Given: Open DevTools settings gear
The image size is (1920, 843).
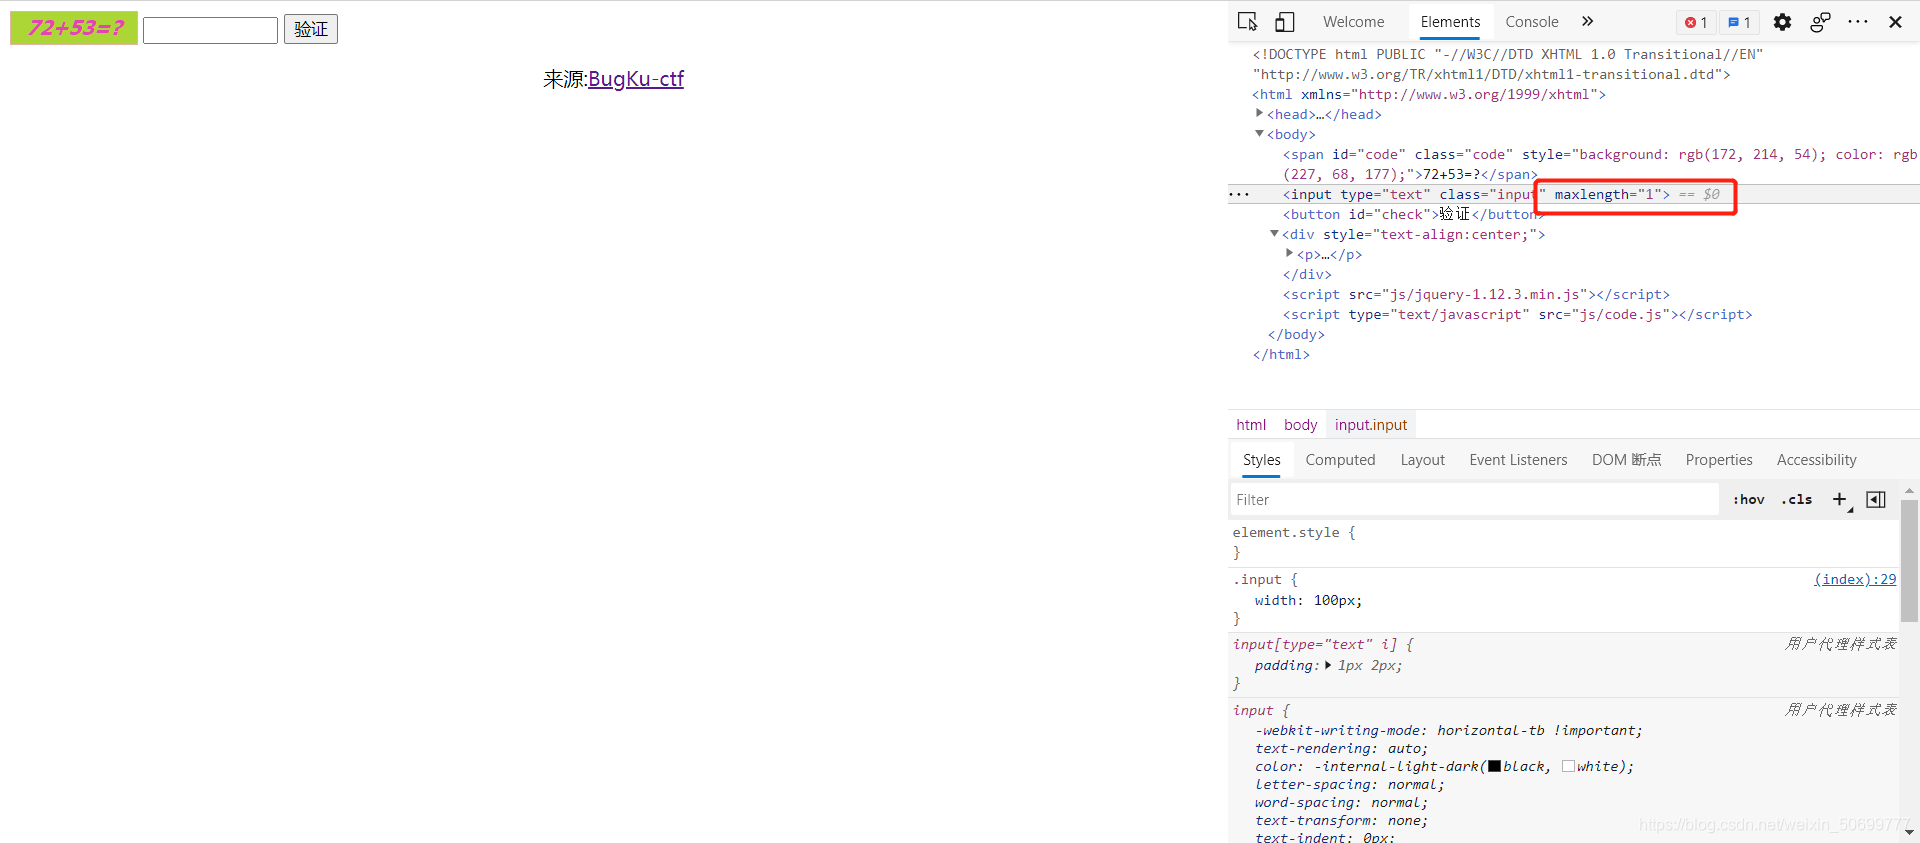Looking at the screenshot, I should tap(1782, 22).
